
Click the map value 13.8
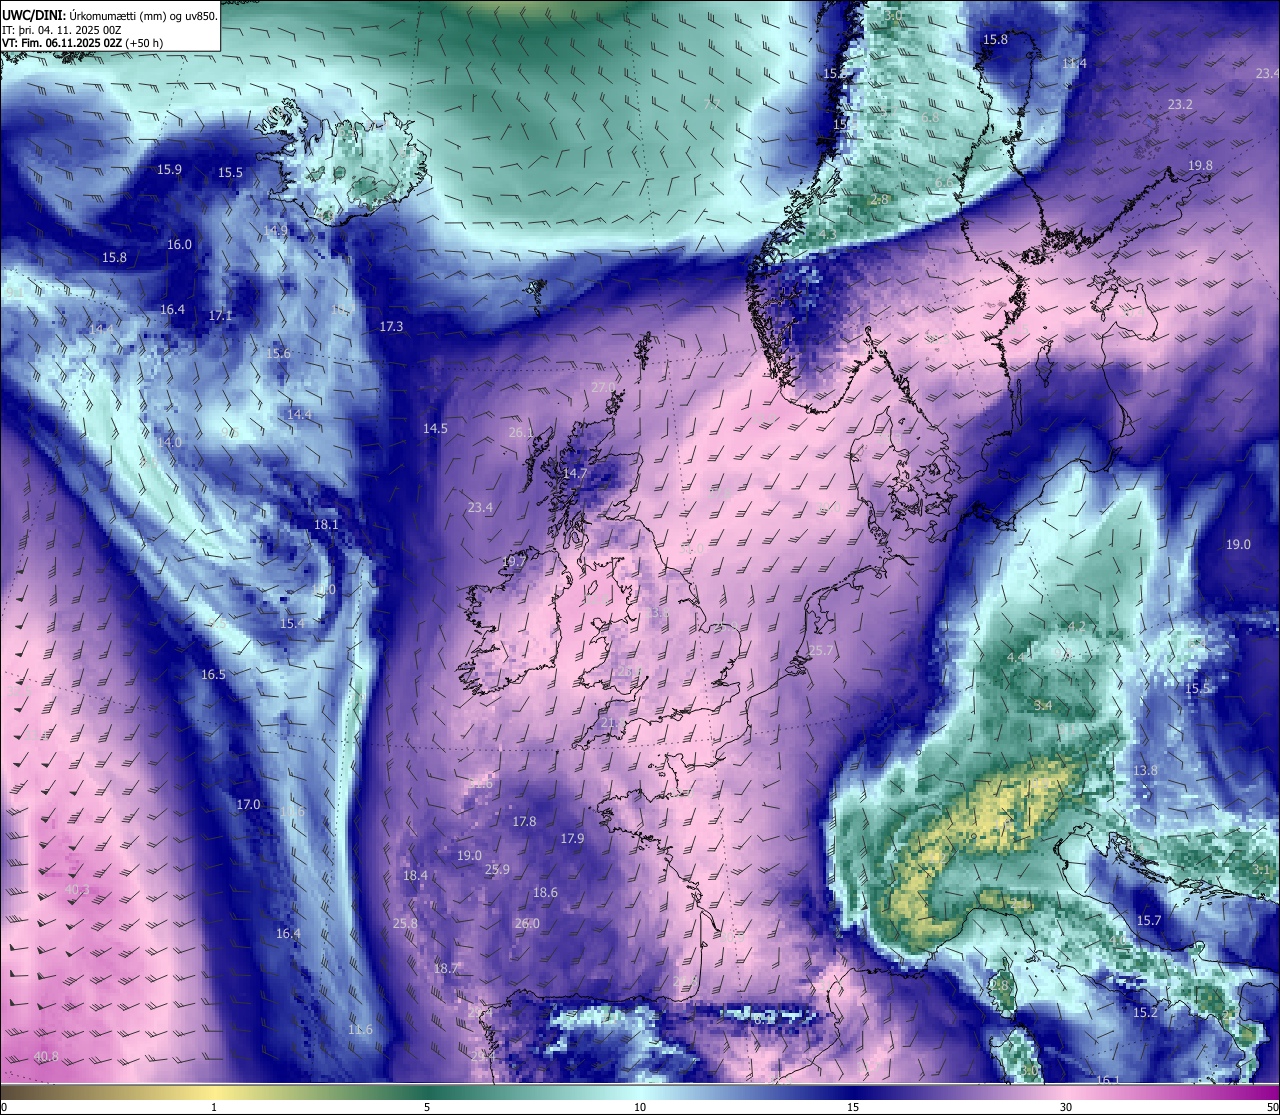1145,770
